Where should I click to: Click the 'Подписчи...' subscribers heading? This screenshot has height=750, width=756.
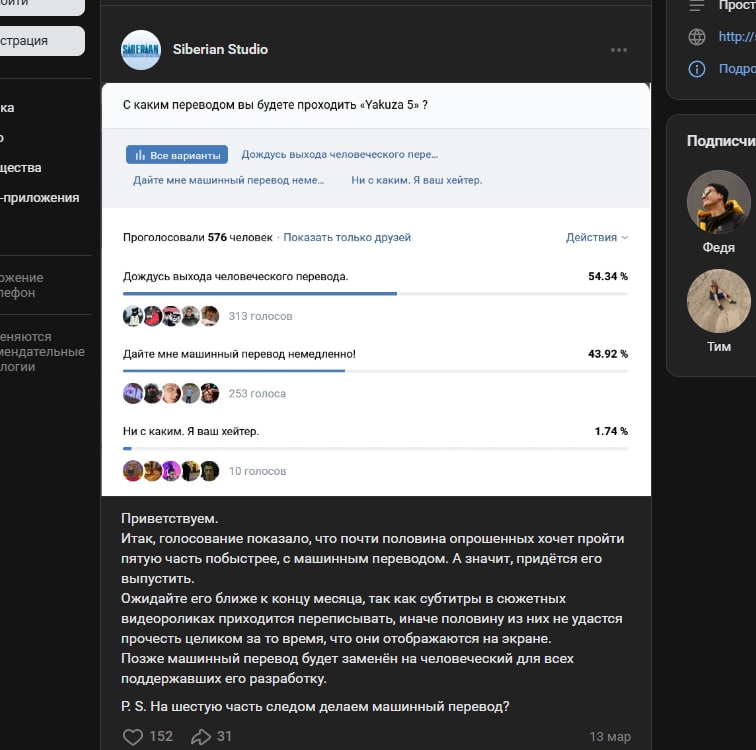721,141
